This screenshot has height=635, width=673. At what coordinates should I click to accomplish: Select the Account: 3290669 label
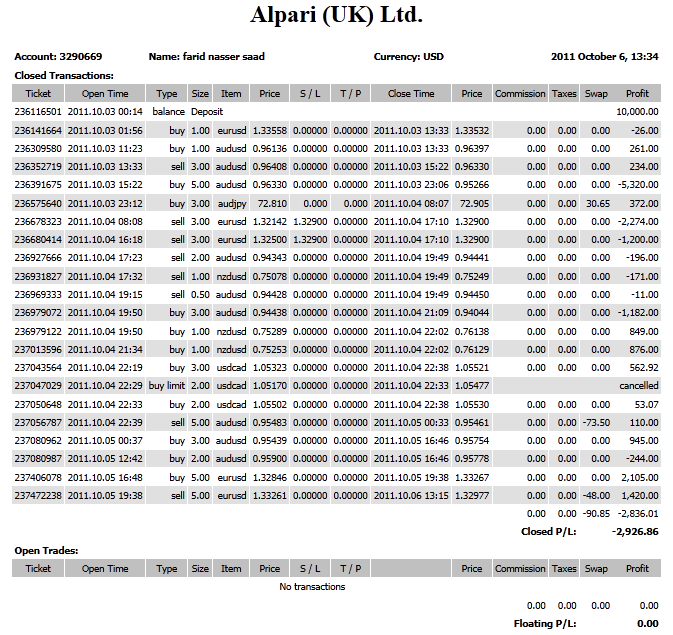point(58,57)
